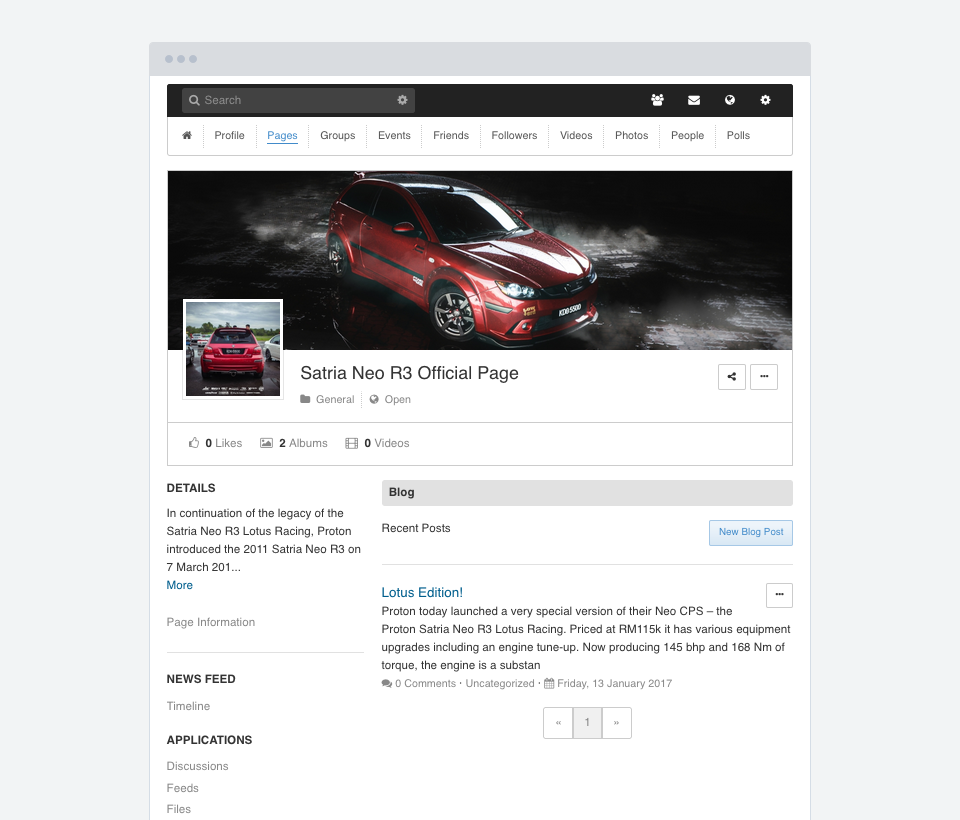This screenshot has height=820, width=960.
Task: View the 2 Albums link
Action: [x=295, y=443]
